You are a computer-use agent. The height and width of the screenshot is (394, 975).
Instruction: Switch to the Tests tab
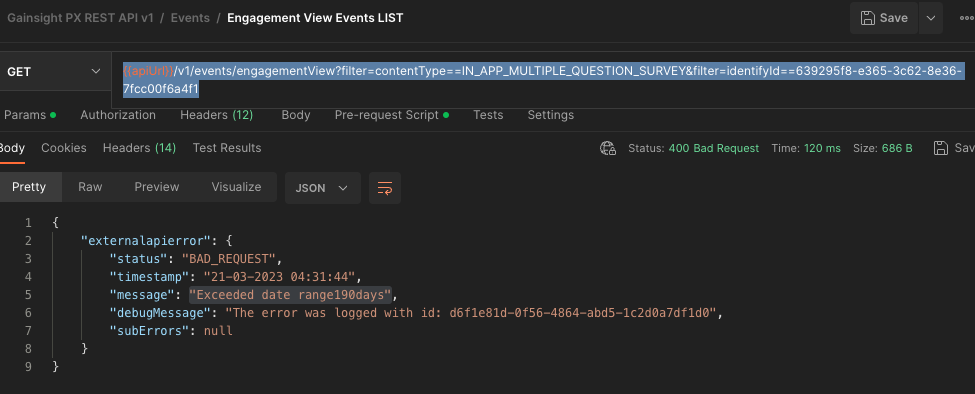tap(488, 115)
